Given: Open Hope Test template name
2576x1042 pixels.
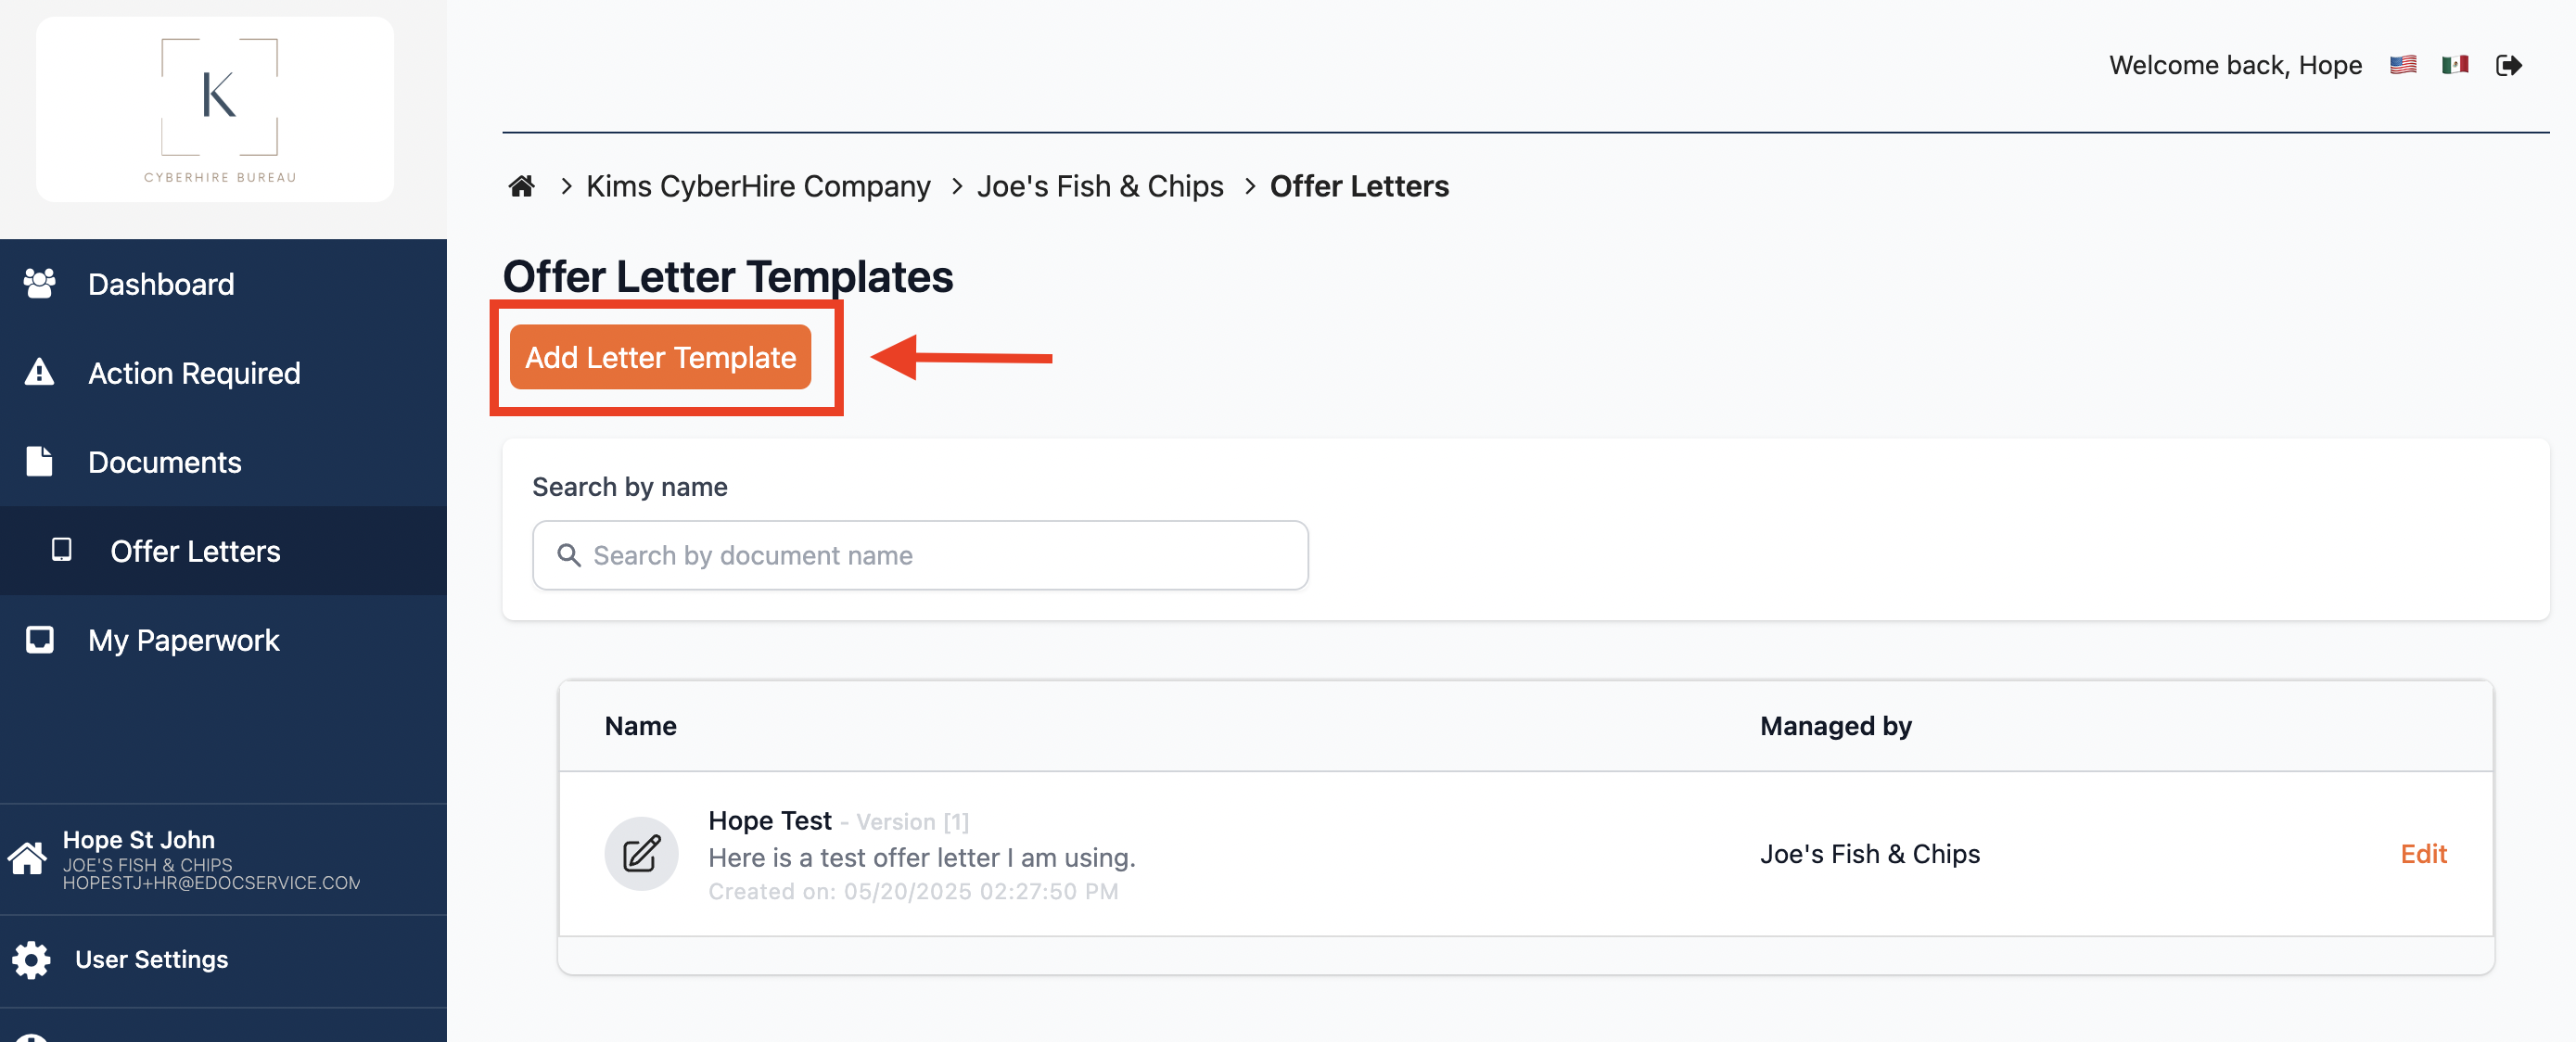Looking at the screenshot, I should pyautogui.click(x=769, y=821).
